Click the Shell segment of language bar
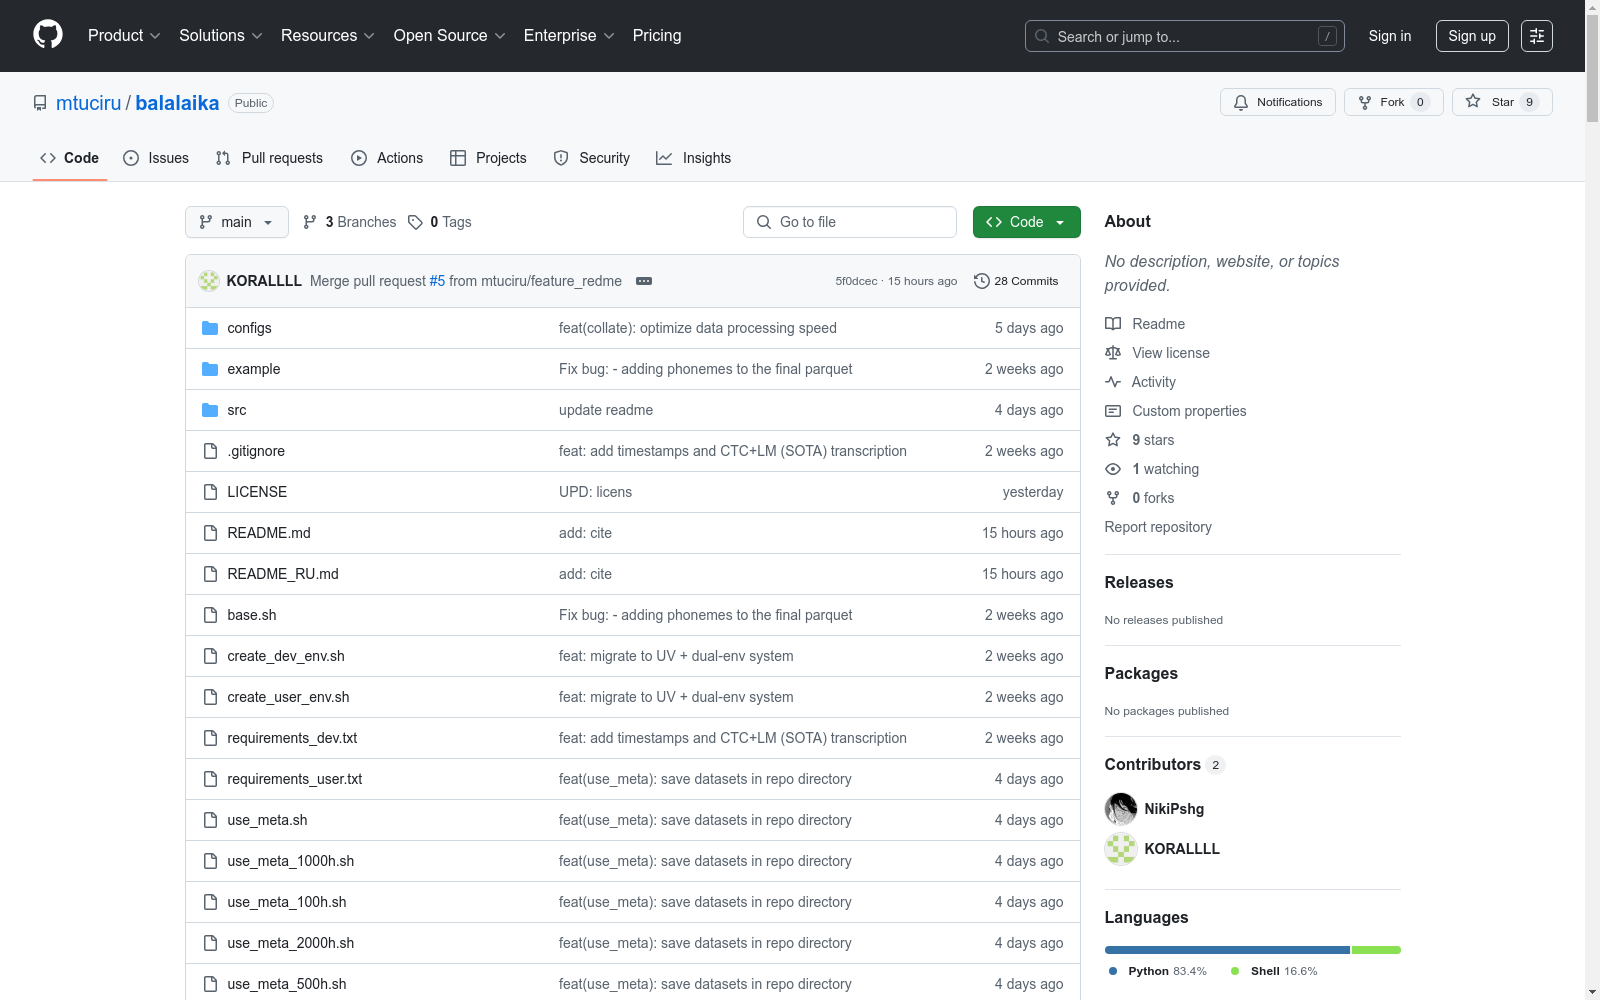1600x1000 pixels. [x=1376, y=950]
